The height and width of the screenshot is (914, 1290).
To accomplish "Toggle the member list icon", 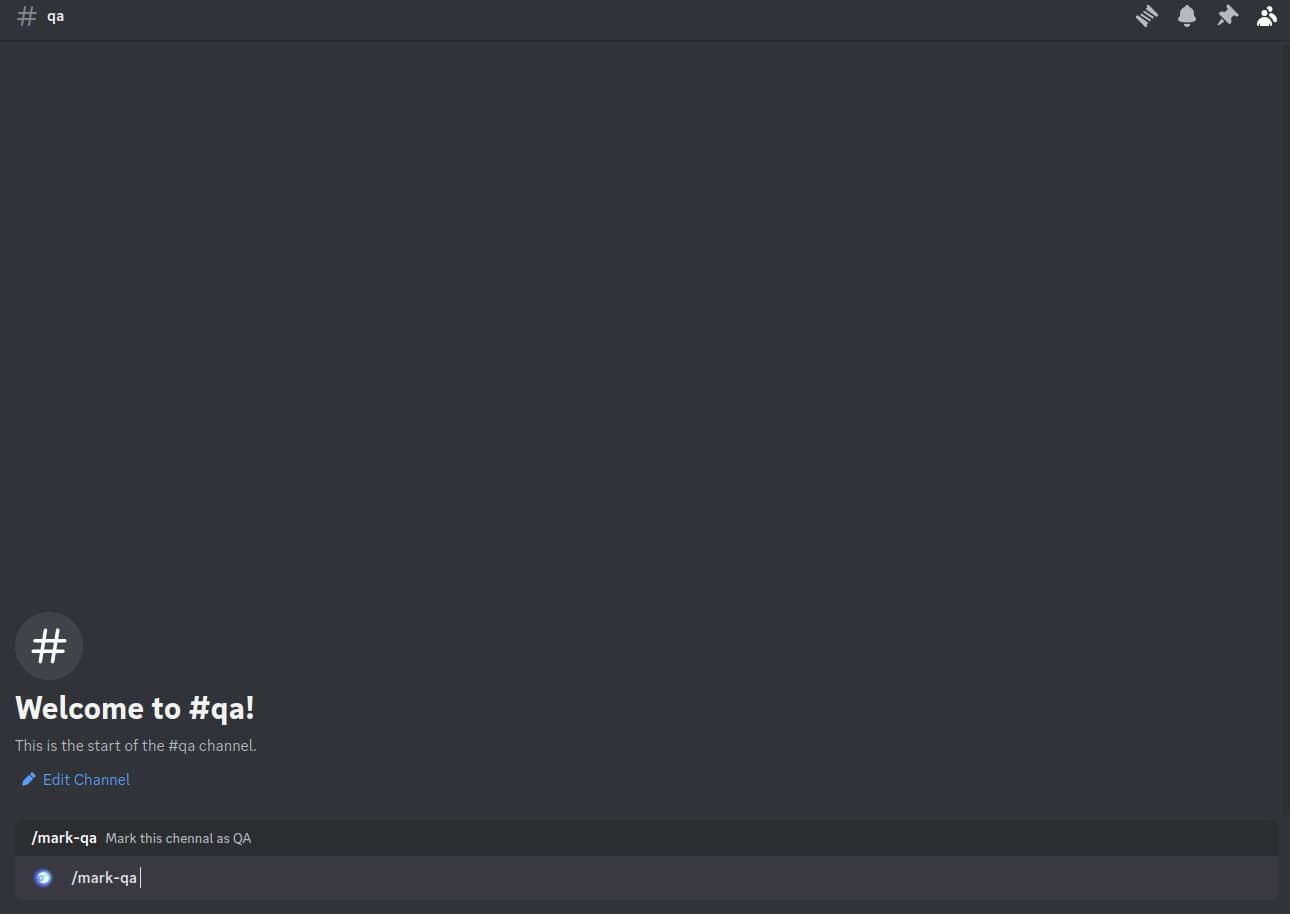I will click(1267, 16).
